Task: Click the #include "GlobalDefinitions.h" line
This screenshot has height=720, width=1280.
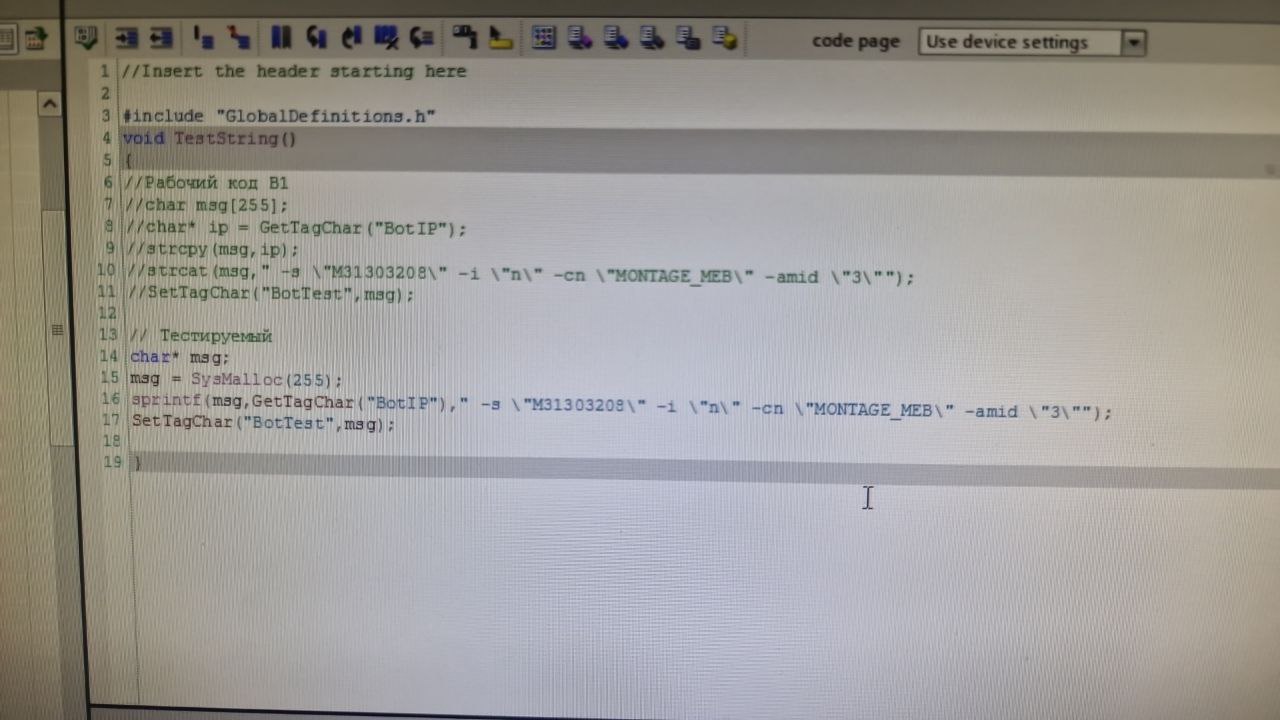Action: [x=279, y=116]
